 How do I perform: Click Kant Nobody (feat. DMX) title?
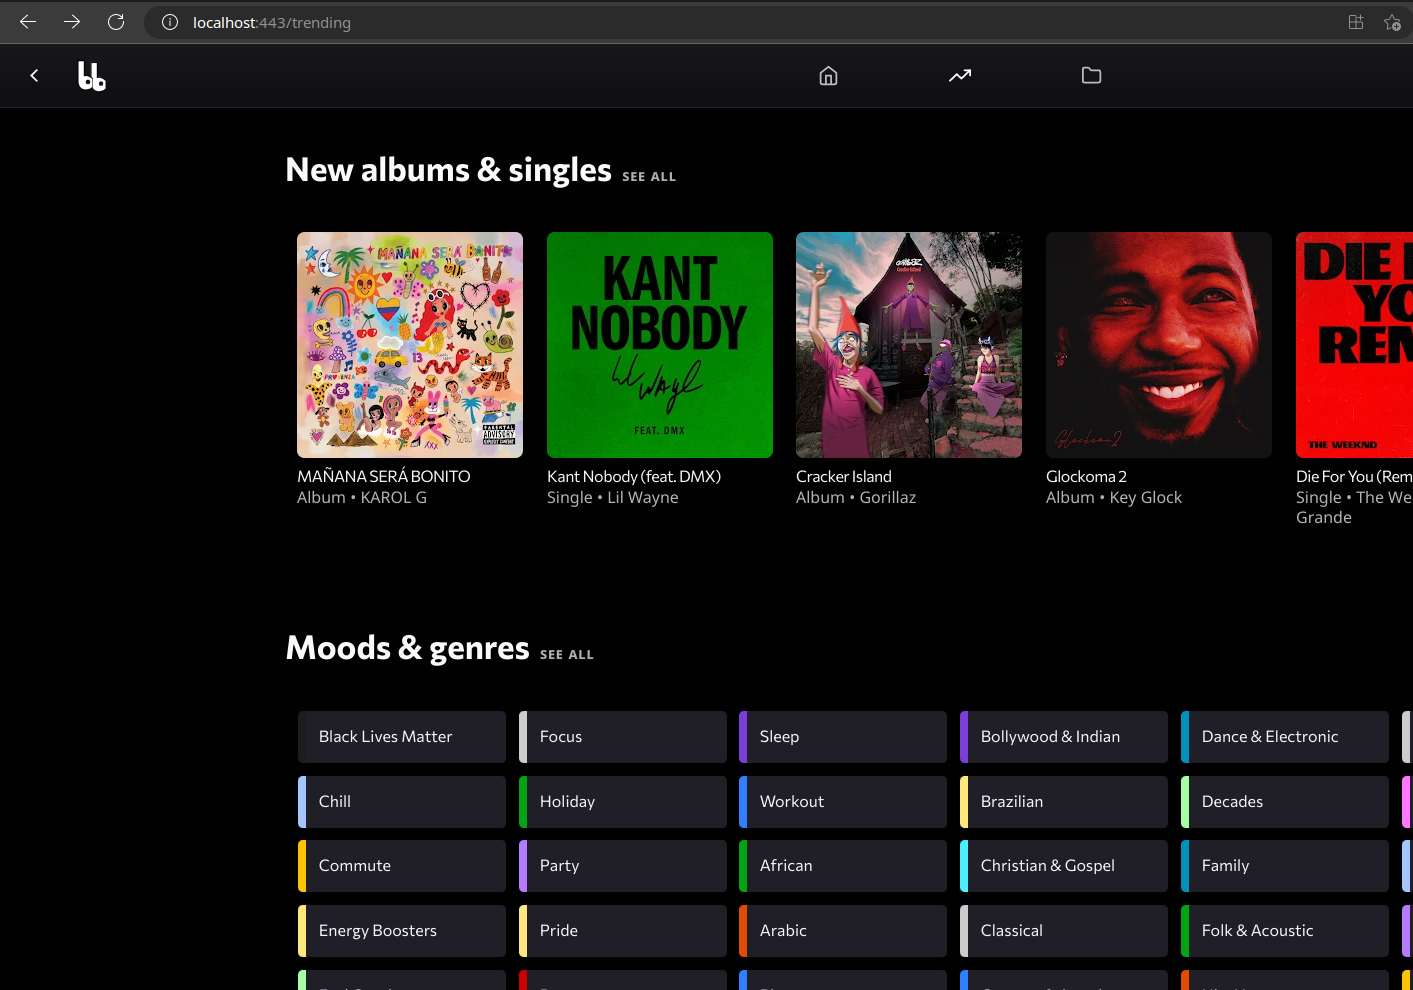click(x=634, y=477)
